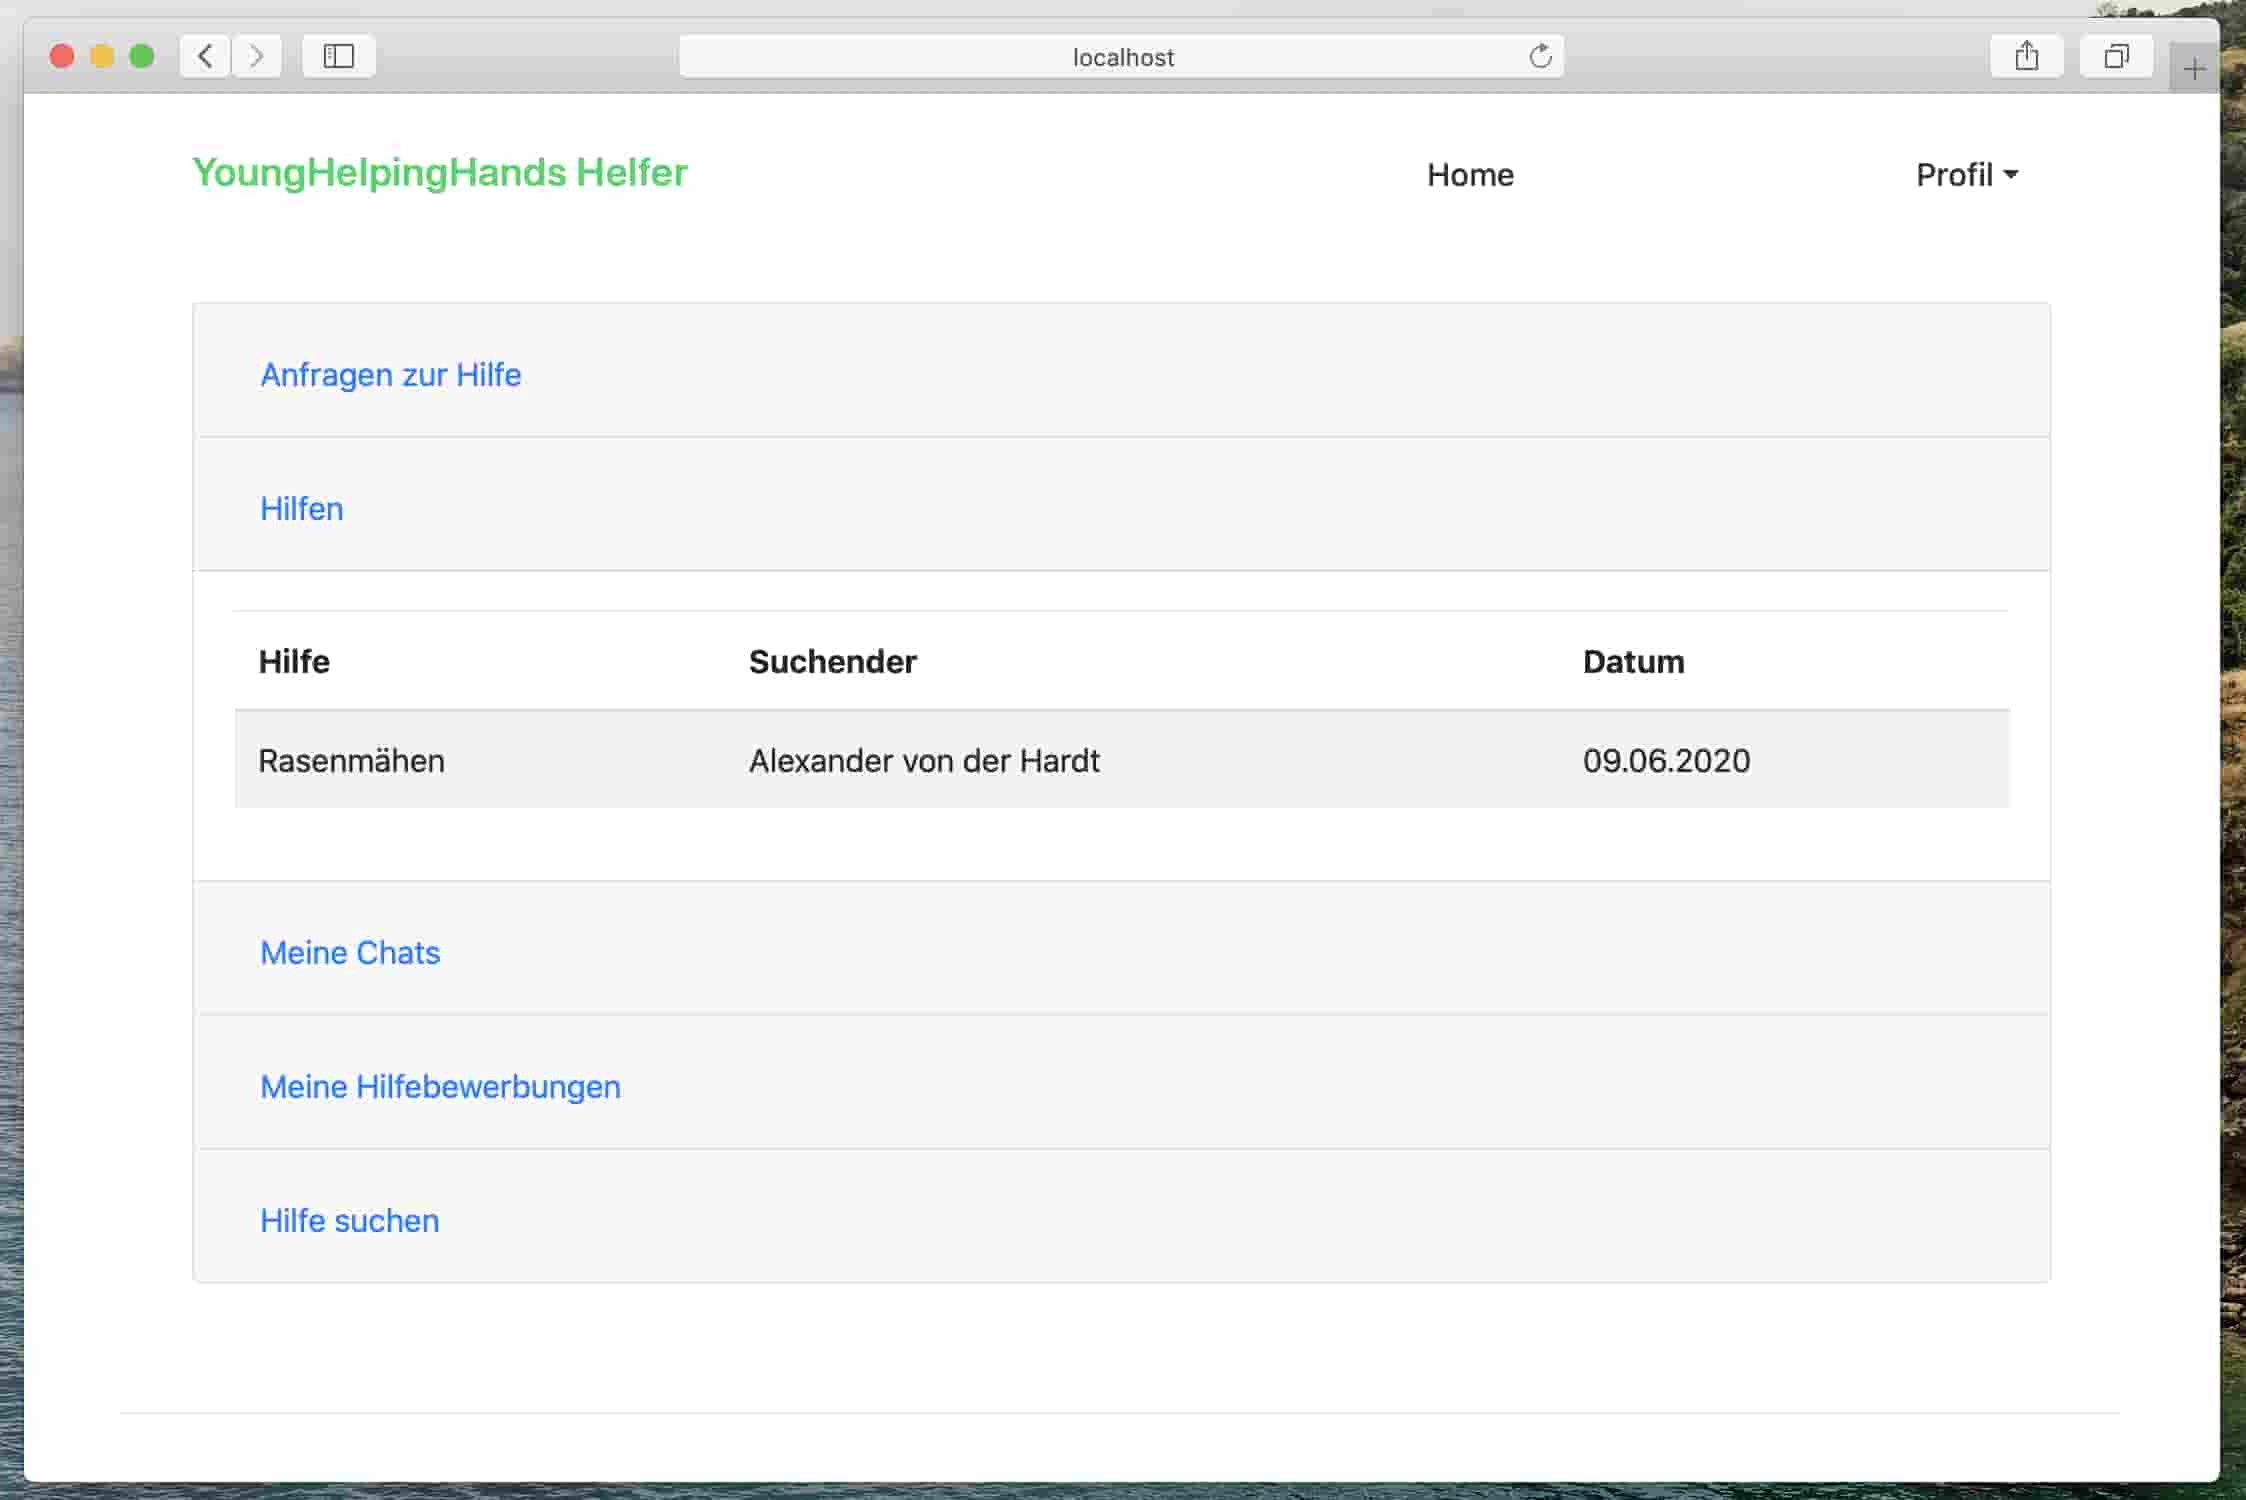The image size is (2246, 1500).
Task: Add a new tab with plus button
Action: (x=2194, y=69)
